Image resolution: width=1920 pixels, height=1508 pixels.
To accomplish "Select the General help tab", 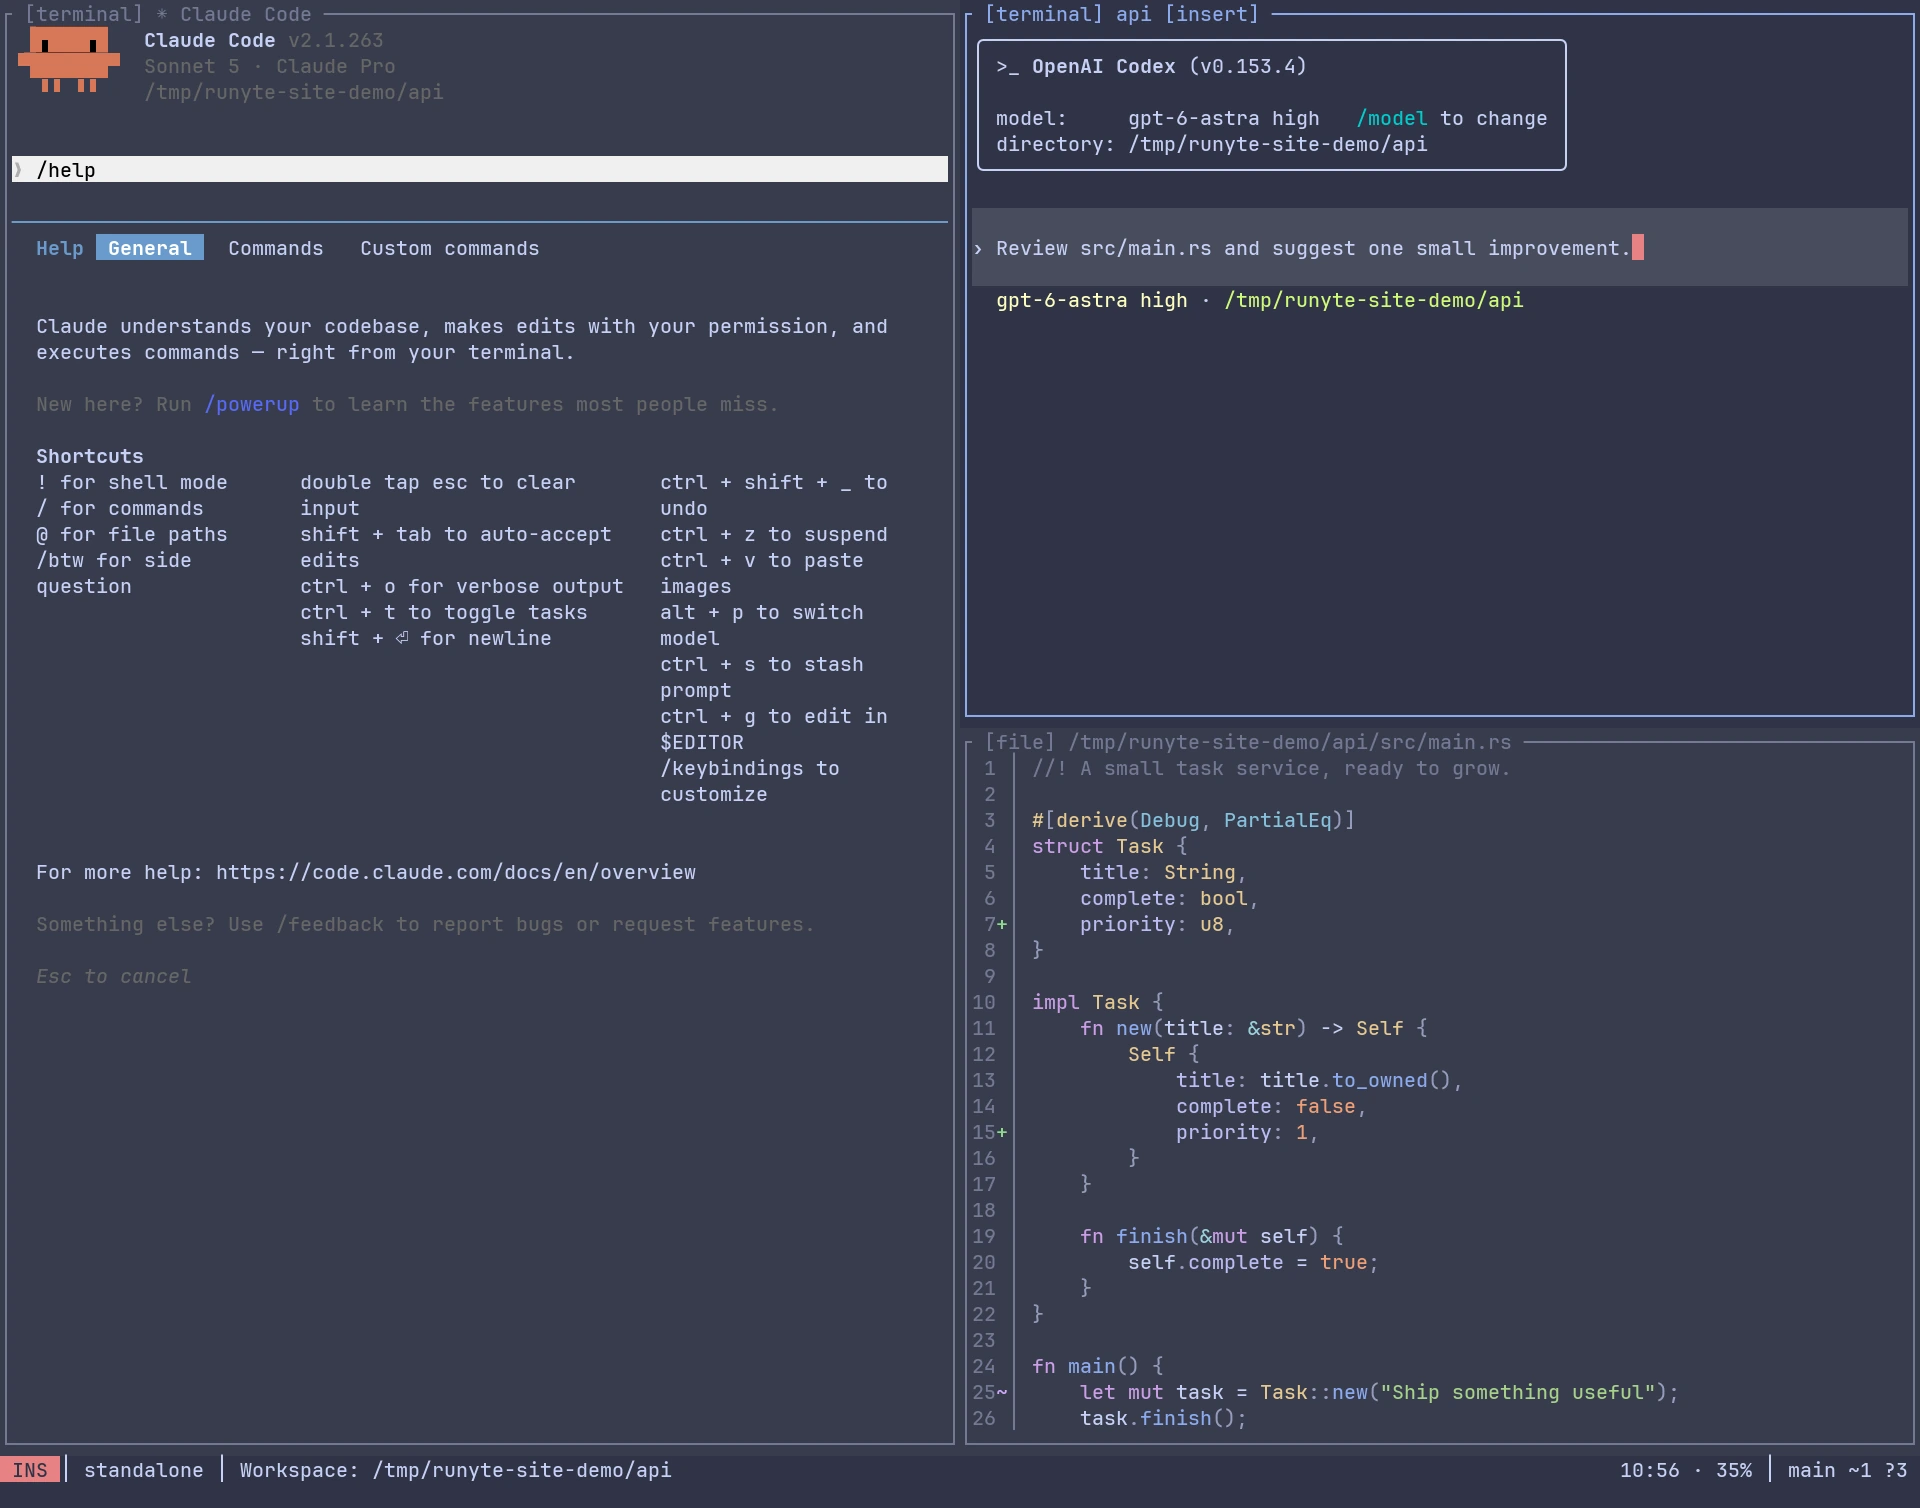I will 150,248.
